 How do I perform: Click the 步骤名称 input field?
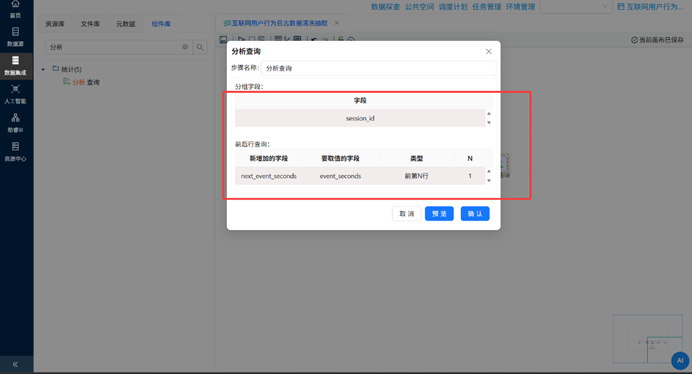click(379, 68)
